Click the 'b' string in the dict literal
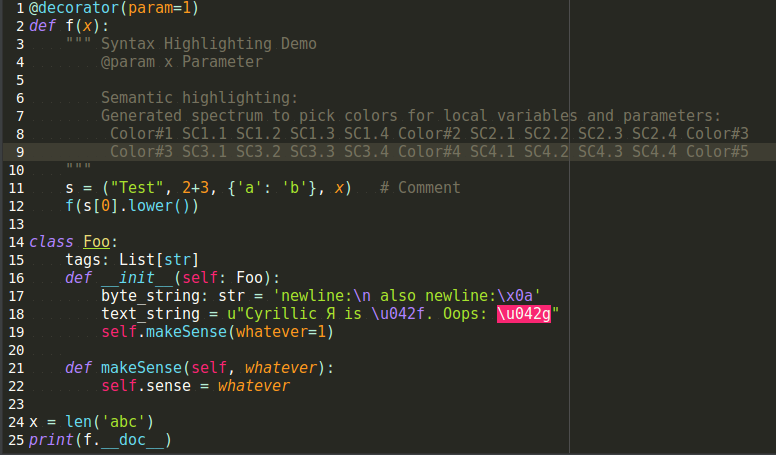Image resolution: width=776 pixels, height=455 pixels. (x=294, y=188)
